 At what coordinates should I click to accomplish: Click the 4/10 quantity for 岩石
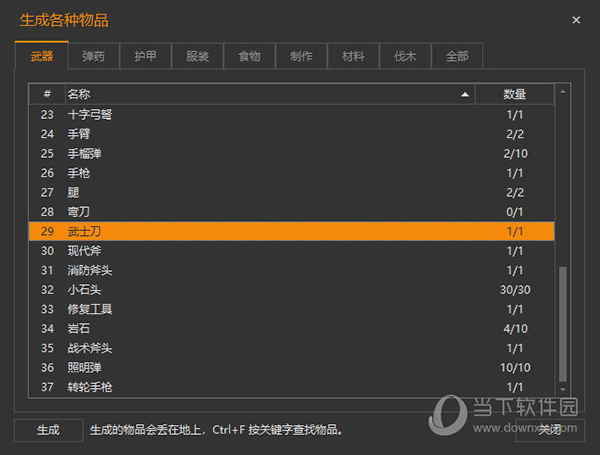(x=515, y=328)
